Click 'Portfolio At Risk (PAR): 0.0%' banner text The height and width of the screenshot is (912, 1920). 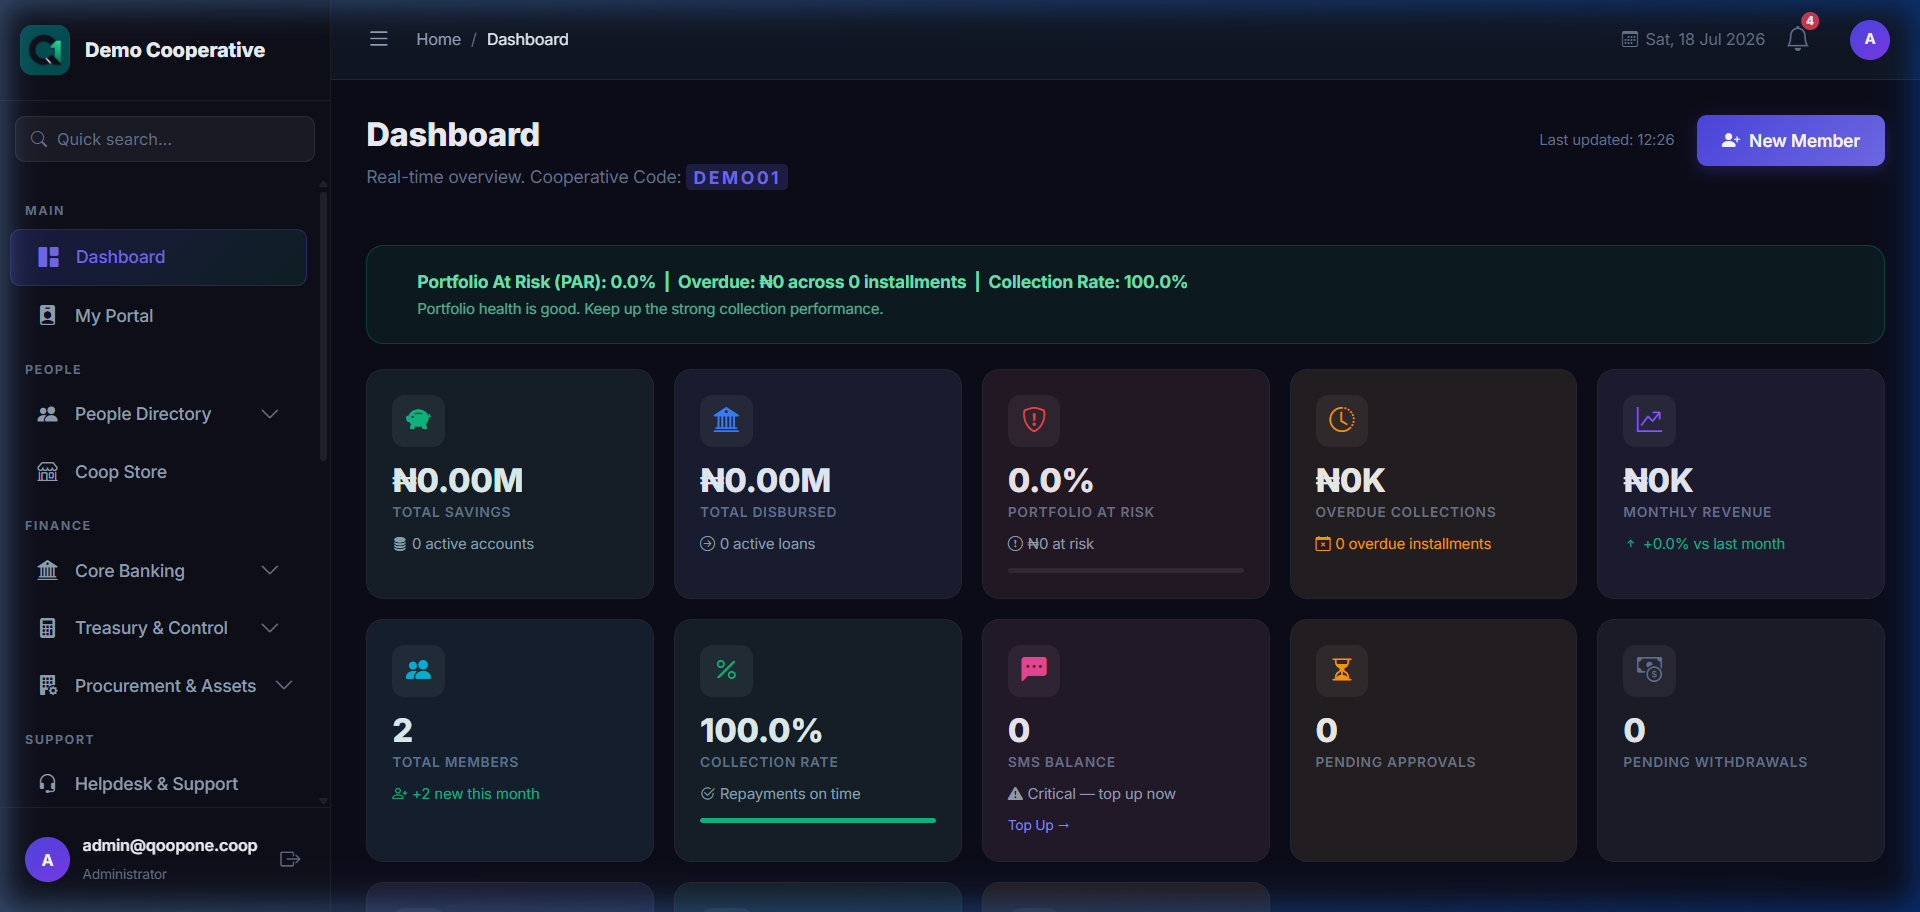coord(536,282)
